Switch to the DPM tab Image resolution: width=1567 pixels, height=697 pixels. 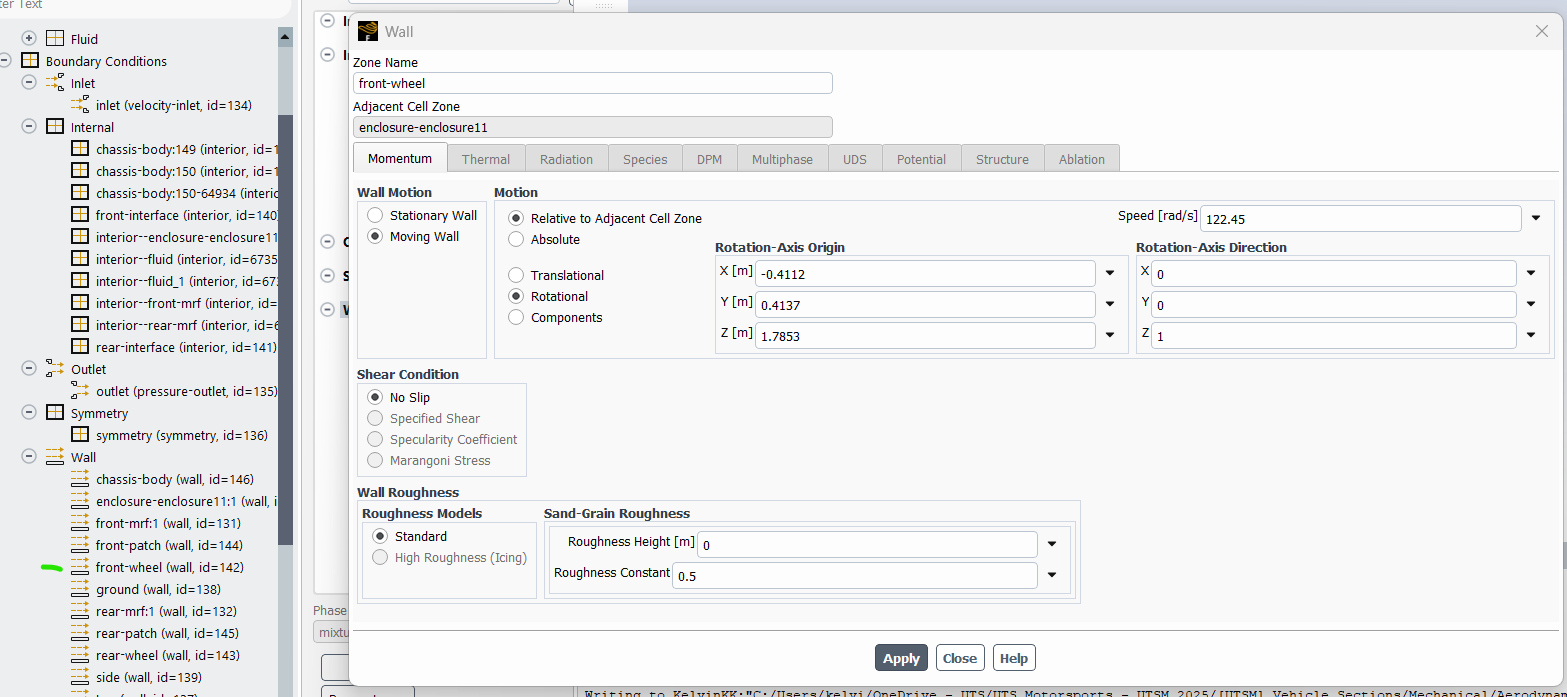tap(709, 159)
